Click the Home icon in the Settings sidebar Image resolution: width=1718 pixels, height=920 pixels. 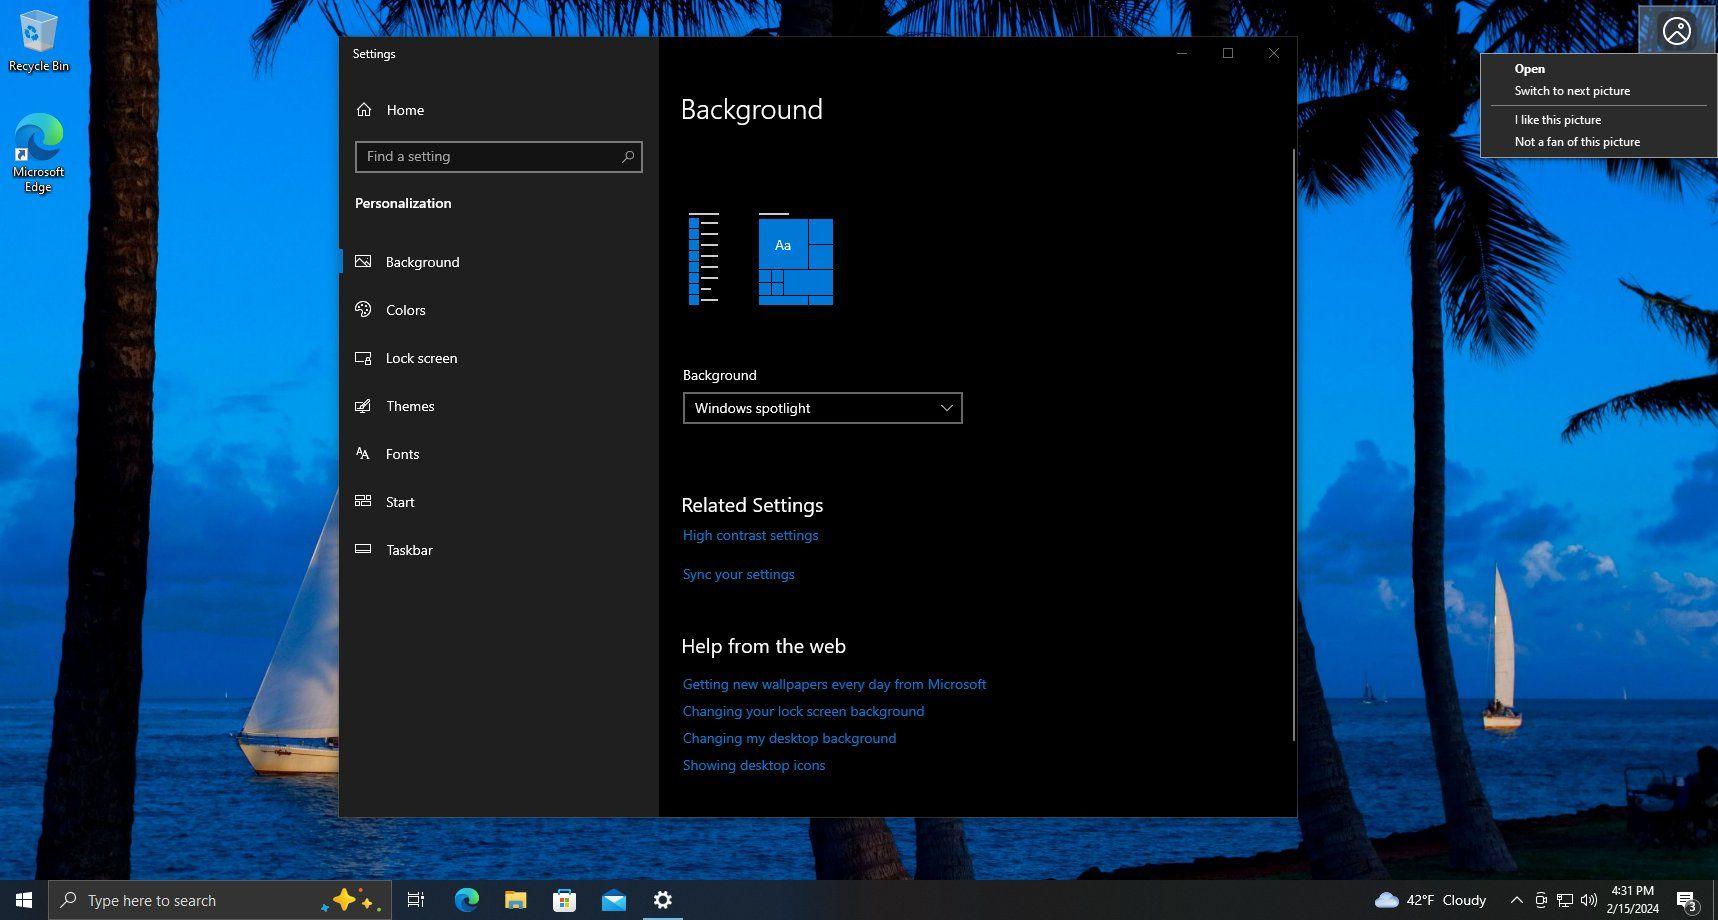364,110
